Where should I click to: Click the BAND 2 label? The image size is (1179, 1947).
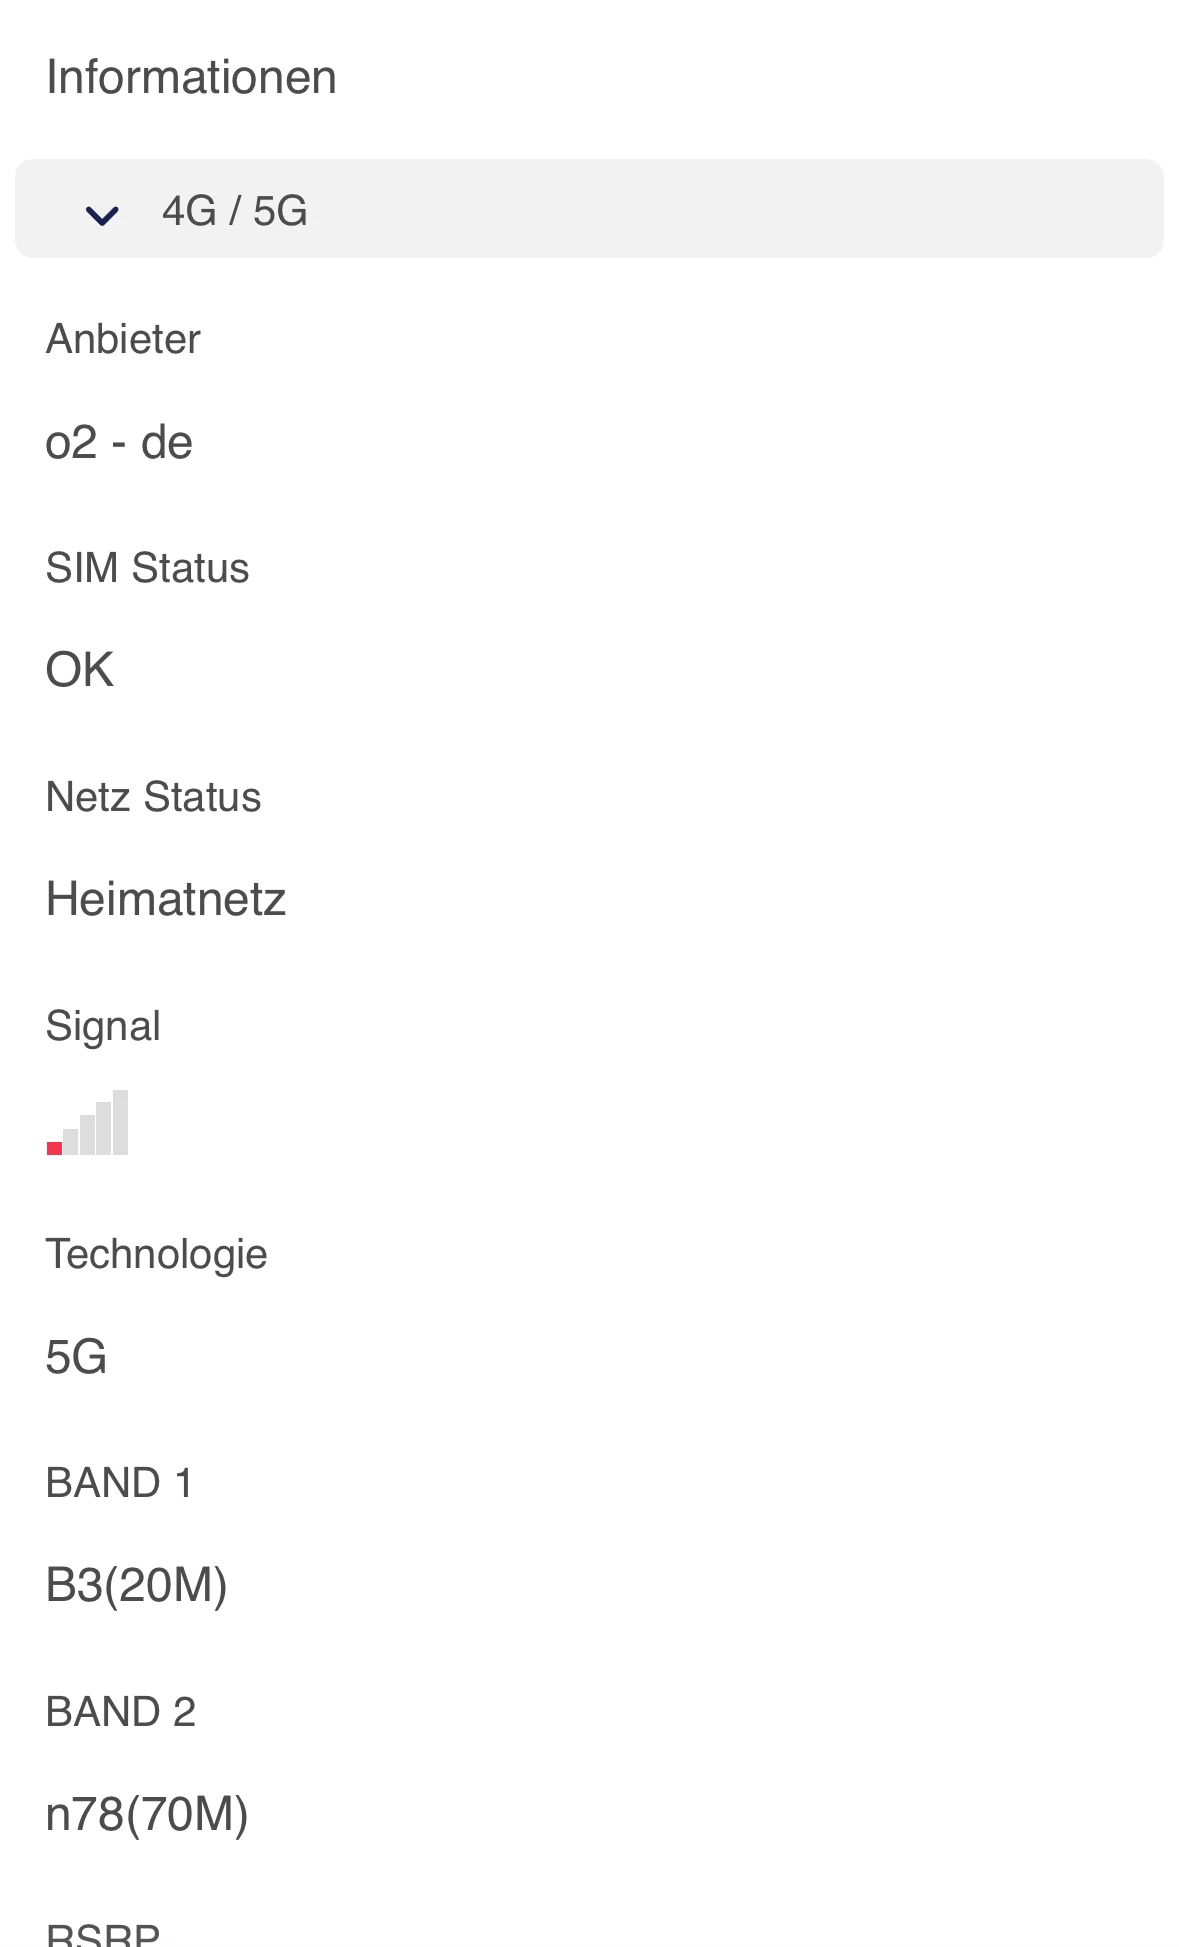120,1712
